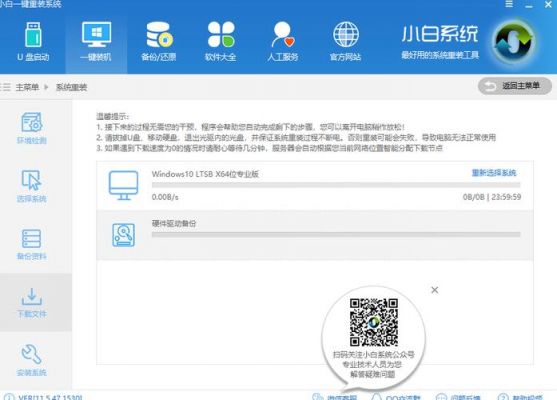Viewport: 557px width, 400px height.
Task: Click the 扫码关注小白系统公众号 caption
Action: point(373,355)
